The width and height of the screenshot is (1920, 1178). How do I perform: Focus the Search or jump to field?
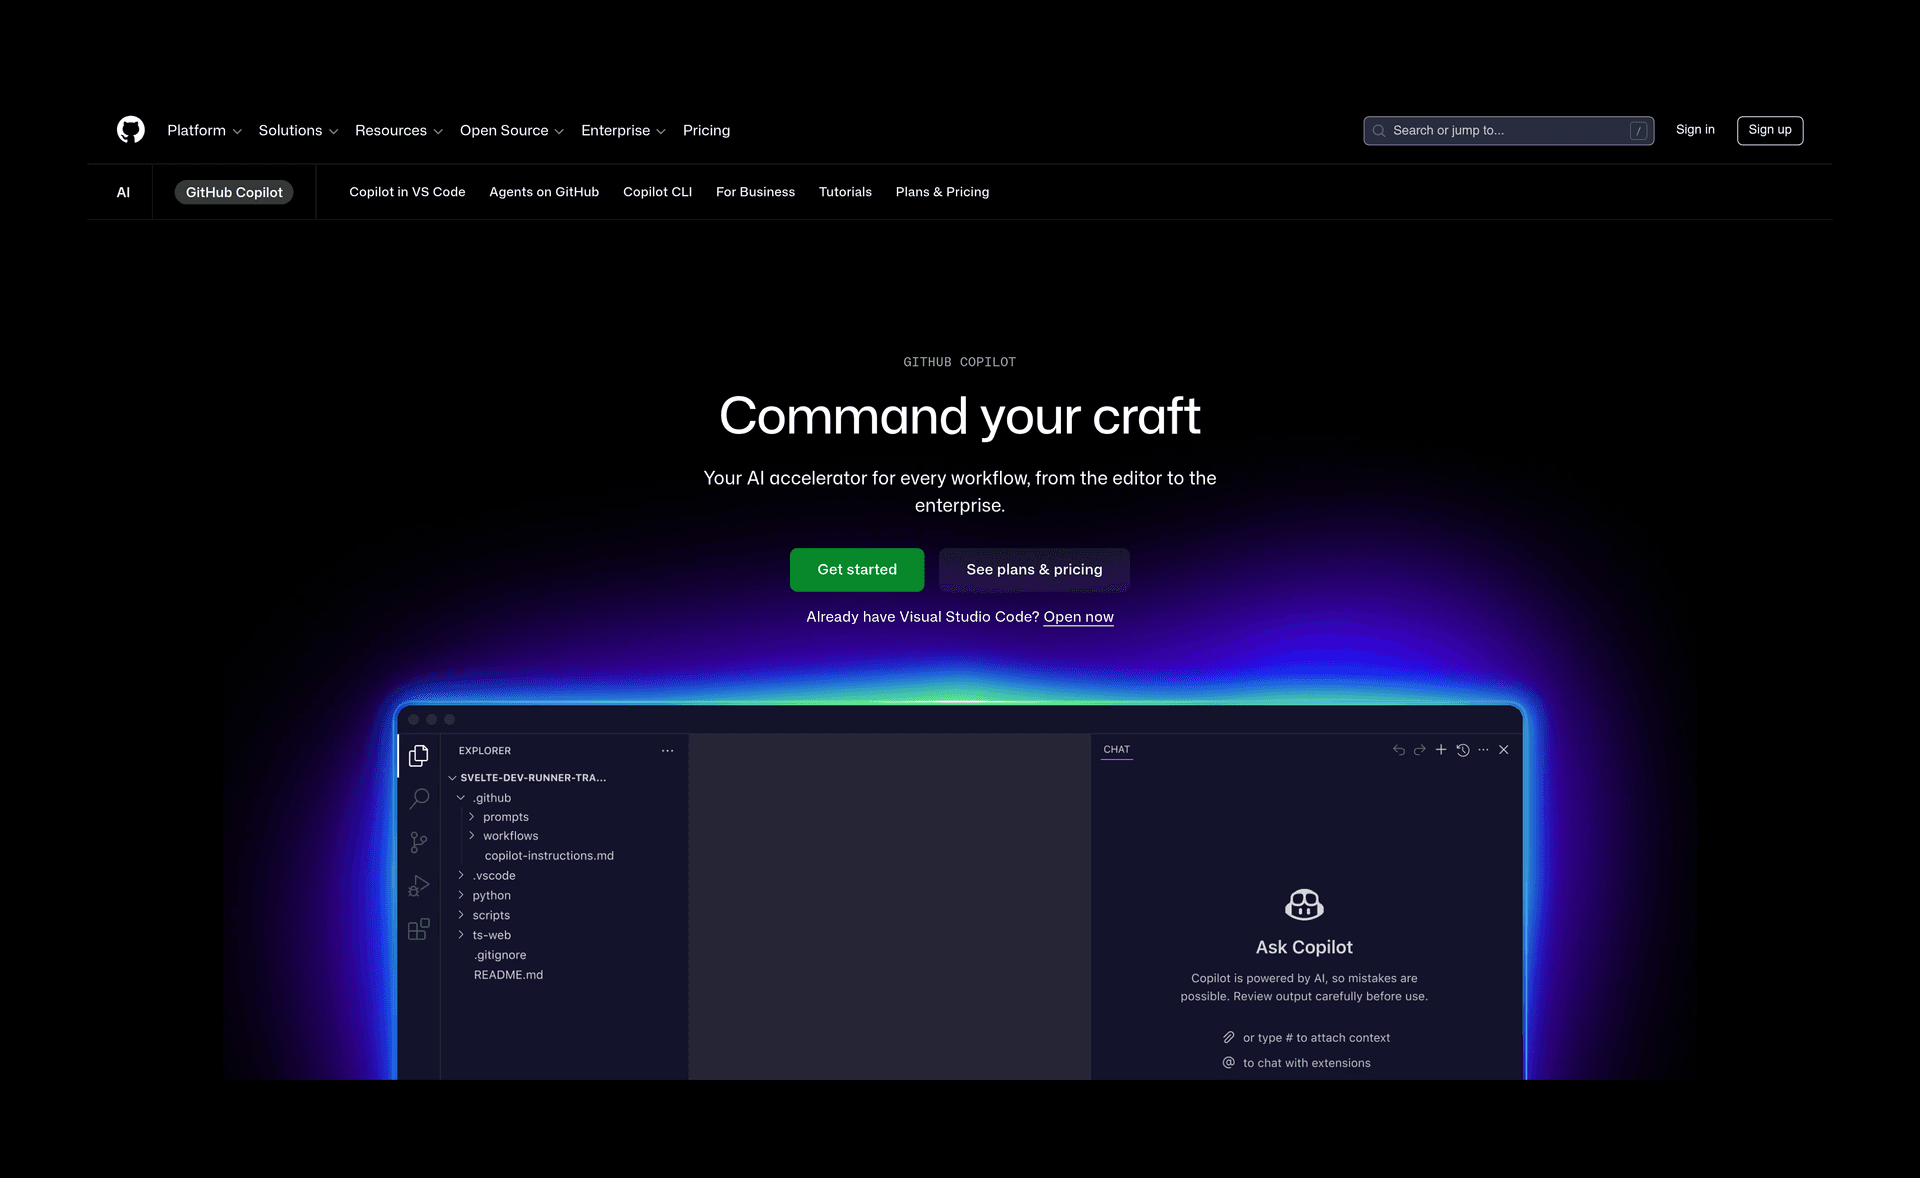[1508, 131]
